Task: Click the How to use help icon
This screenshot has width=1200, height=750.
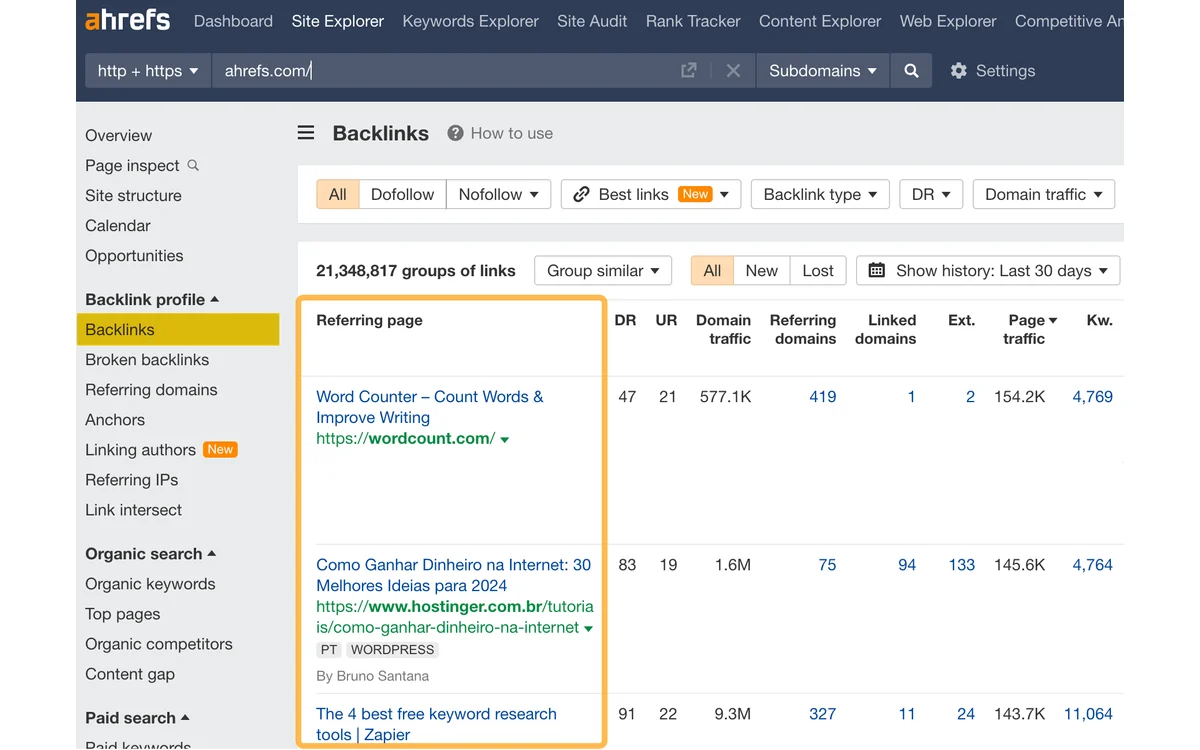Action: point(455,133)
